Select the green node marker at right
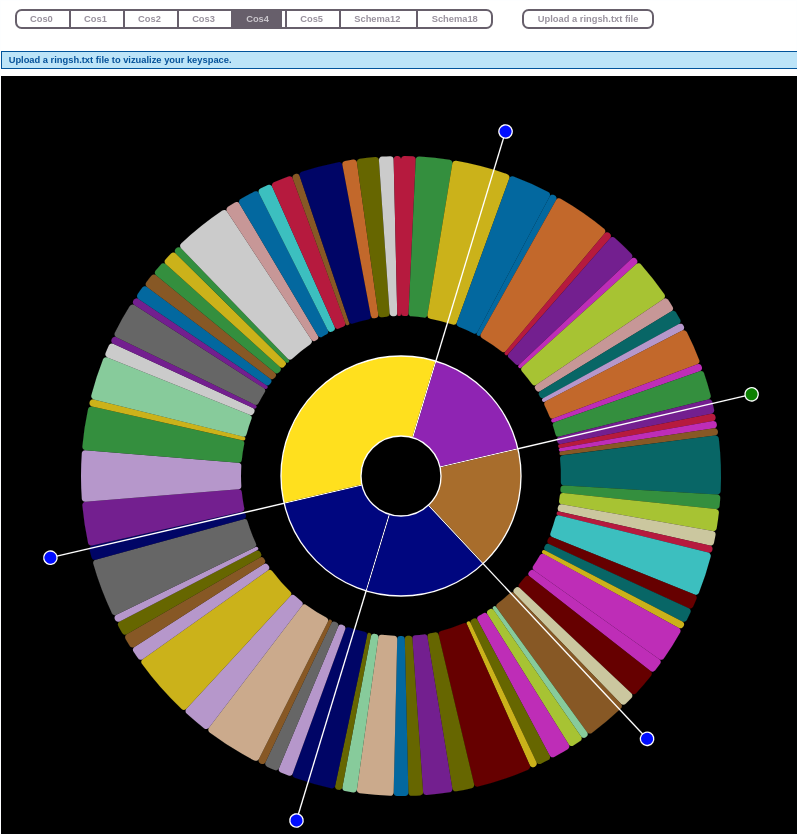Screen dimensions: 797x834 [751, 394]
